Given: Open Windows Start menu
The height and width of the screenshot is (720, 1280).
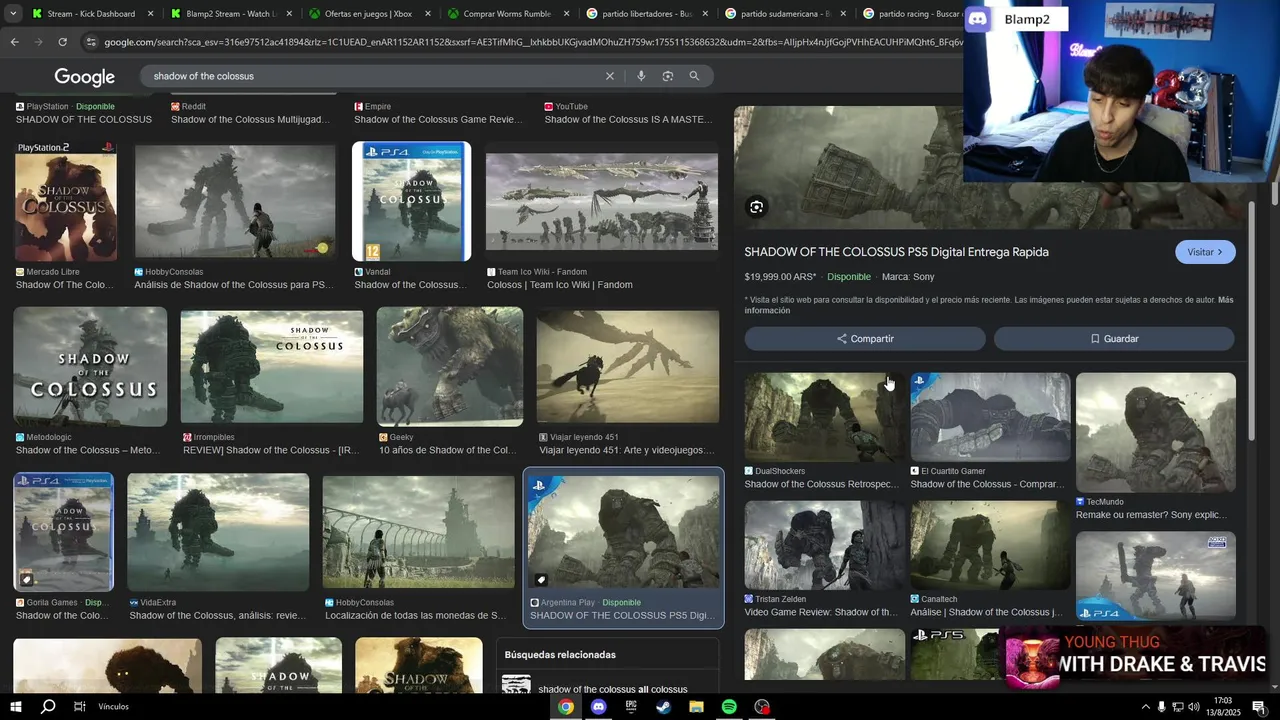Looking at the screenshot, I should click(16, 707).
